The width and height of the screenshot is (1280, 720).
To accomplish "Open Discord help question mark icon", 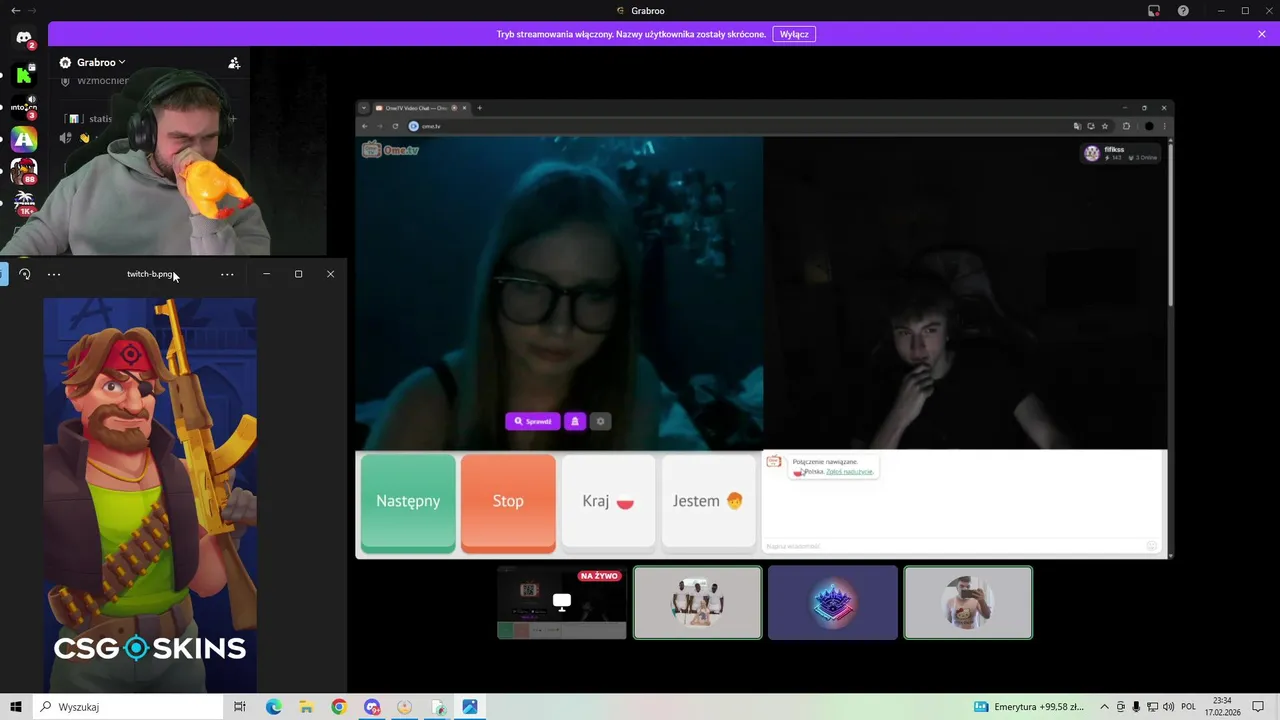I will pyautogui.click(x=1184, y=11).
